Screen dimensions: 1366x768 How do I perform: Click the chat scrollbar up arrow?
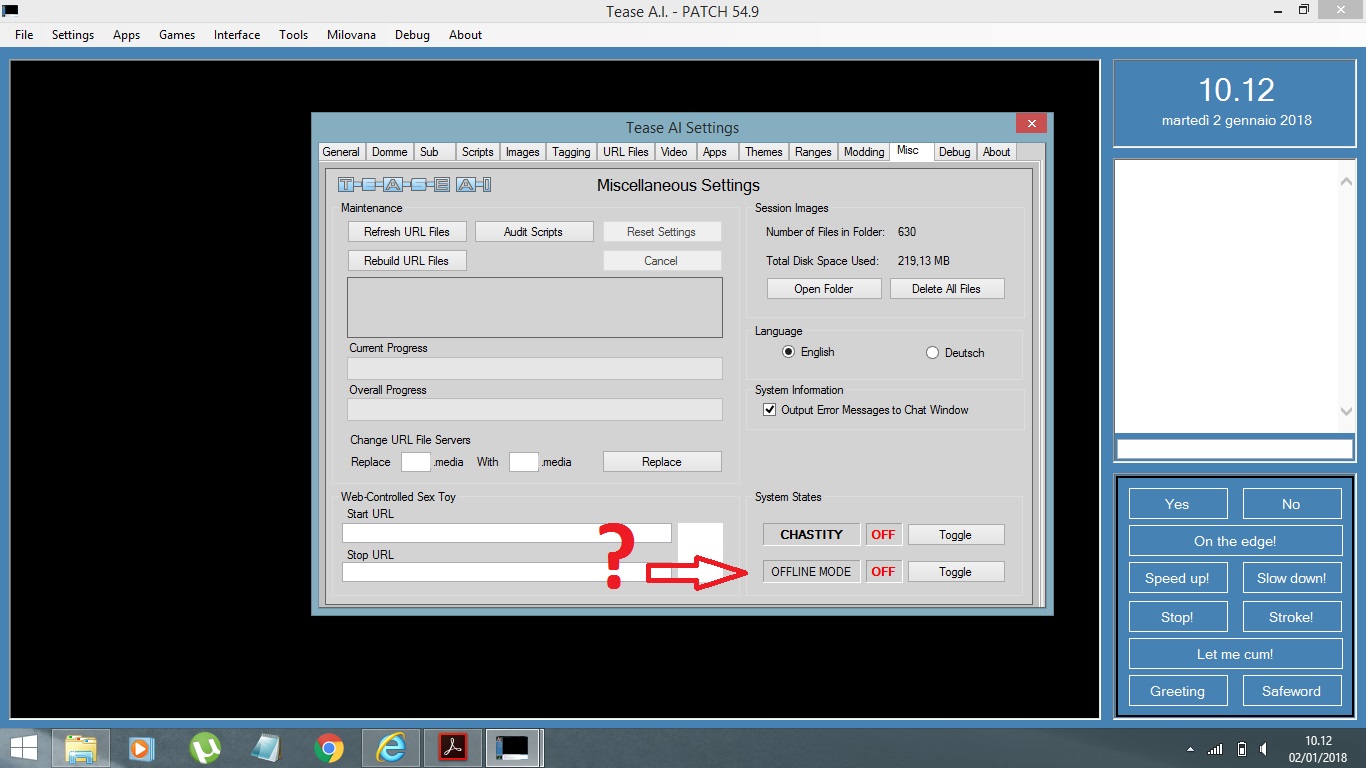tap(1346, 181)
